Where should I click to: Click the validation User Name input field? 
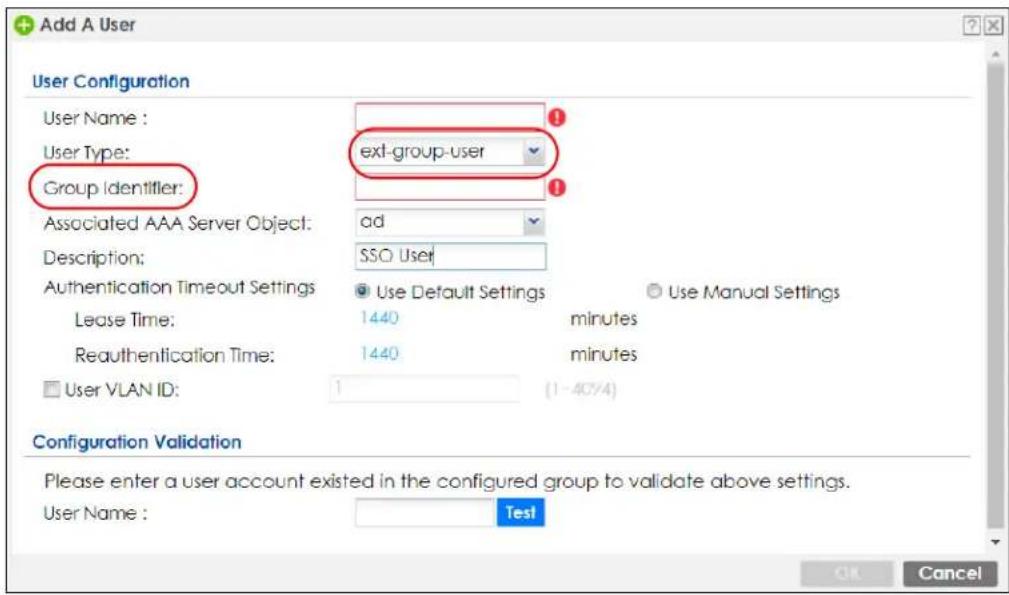click(425, 513)
